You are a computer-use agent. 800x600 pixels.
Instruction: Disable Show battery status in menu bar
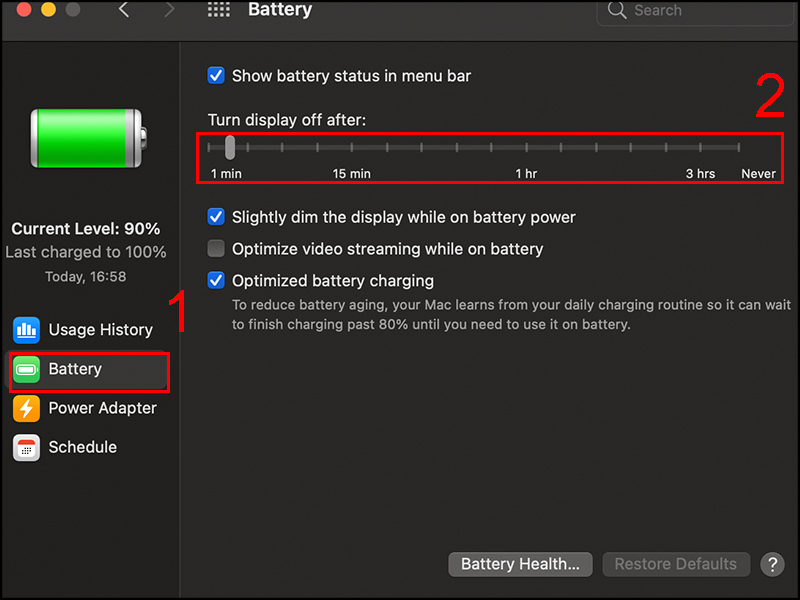tap(216, 75)
